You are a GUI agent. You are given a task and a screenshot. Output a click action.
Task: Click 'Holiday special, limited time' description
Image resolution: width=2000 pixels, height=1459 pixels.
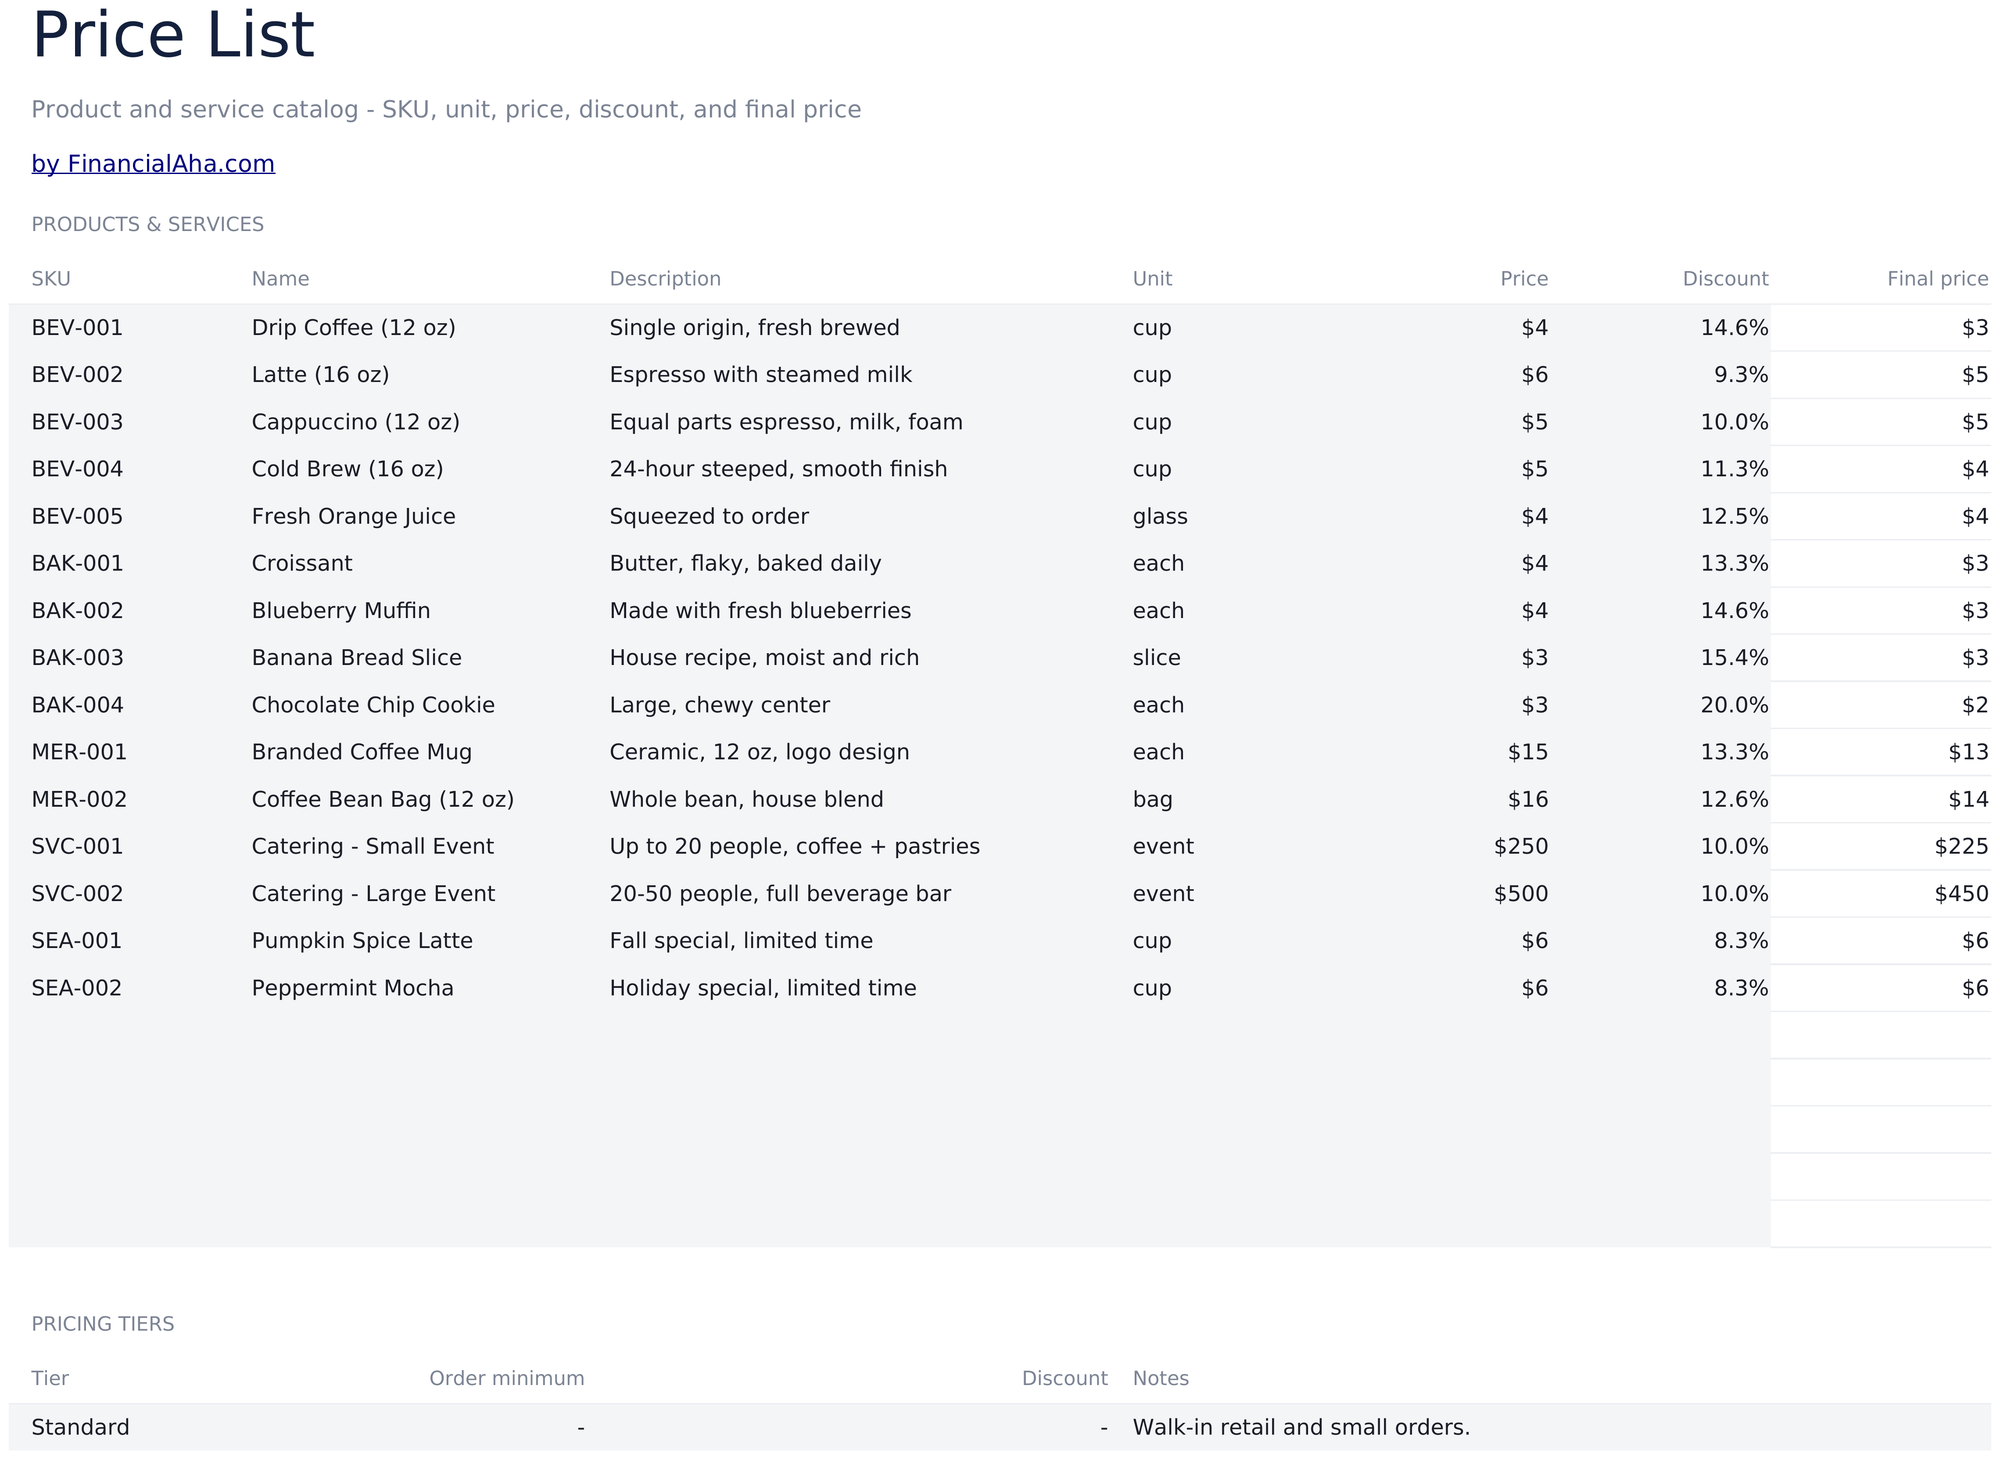click(x=763, y=989)
